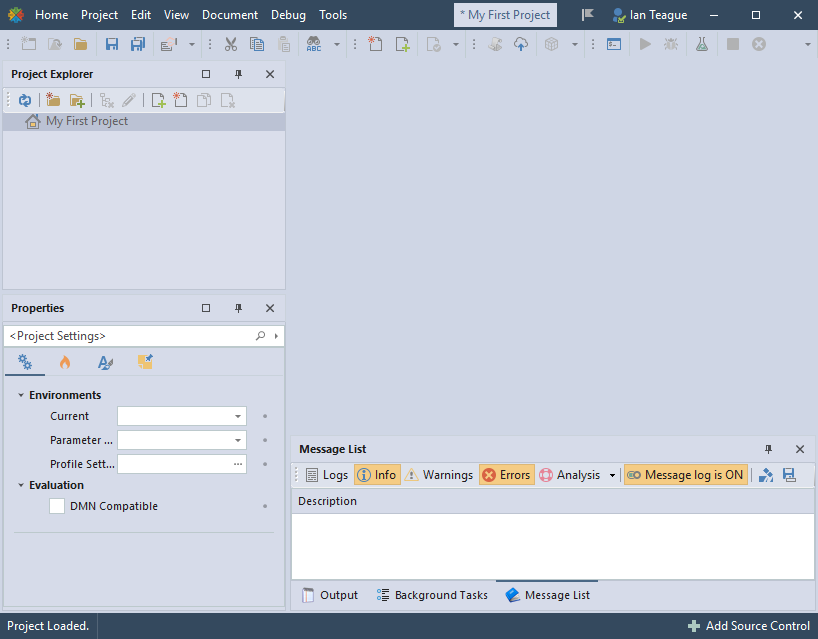Toggle the Errors filter
The image size is (818, 639).
[507, 475]
